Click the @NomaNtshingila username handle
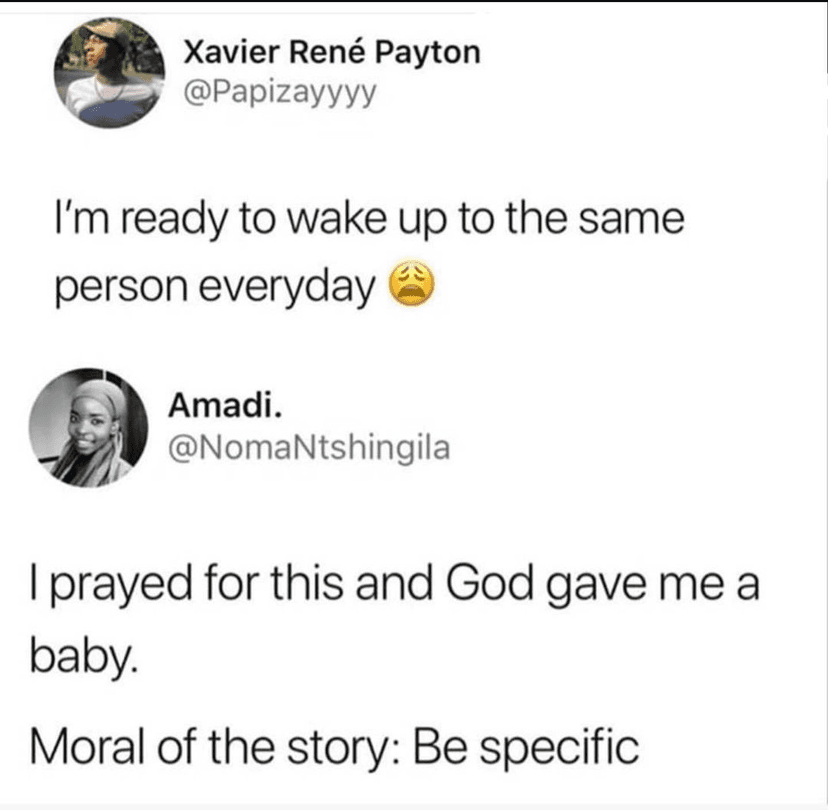 [311, 448]
